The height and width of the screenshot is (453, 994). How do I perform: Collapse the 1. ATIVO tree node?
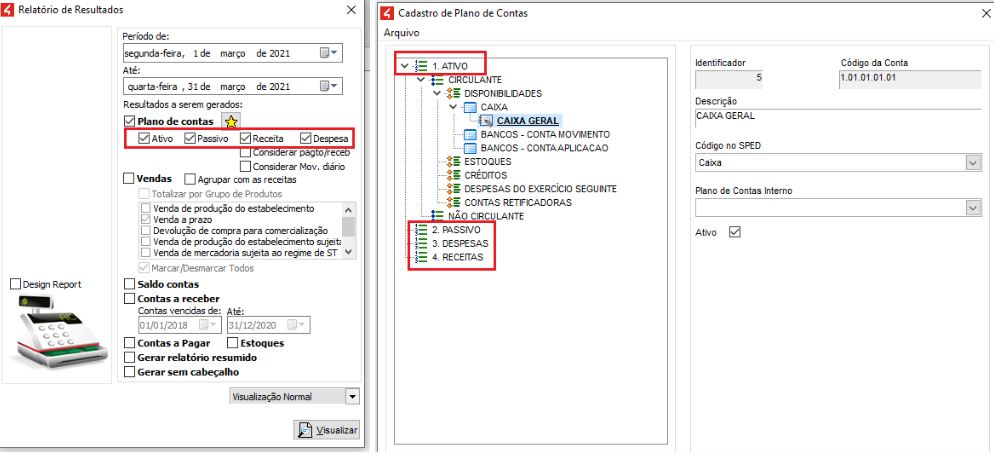point(404,66)
